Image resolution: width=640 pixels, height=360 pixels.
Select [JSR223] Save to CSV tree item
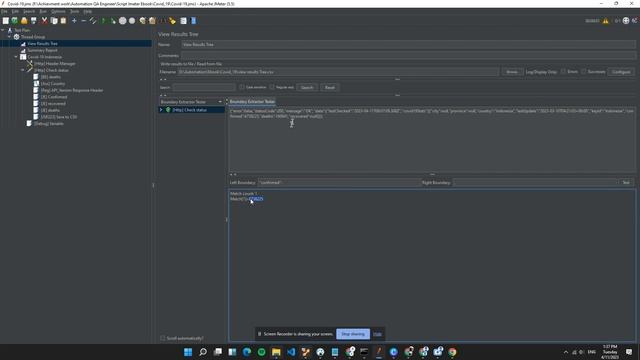(x=59, y=117)
